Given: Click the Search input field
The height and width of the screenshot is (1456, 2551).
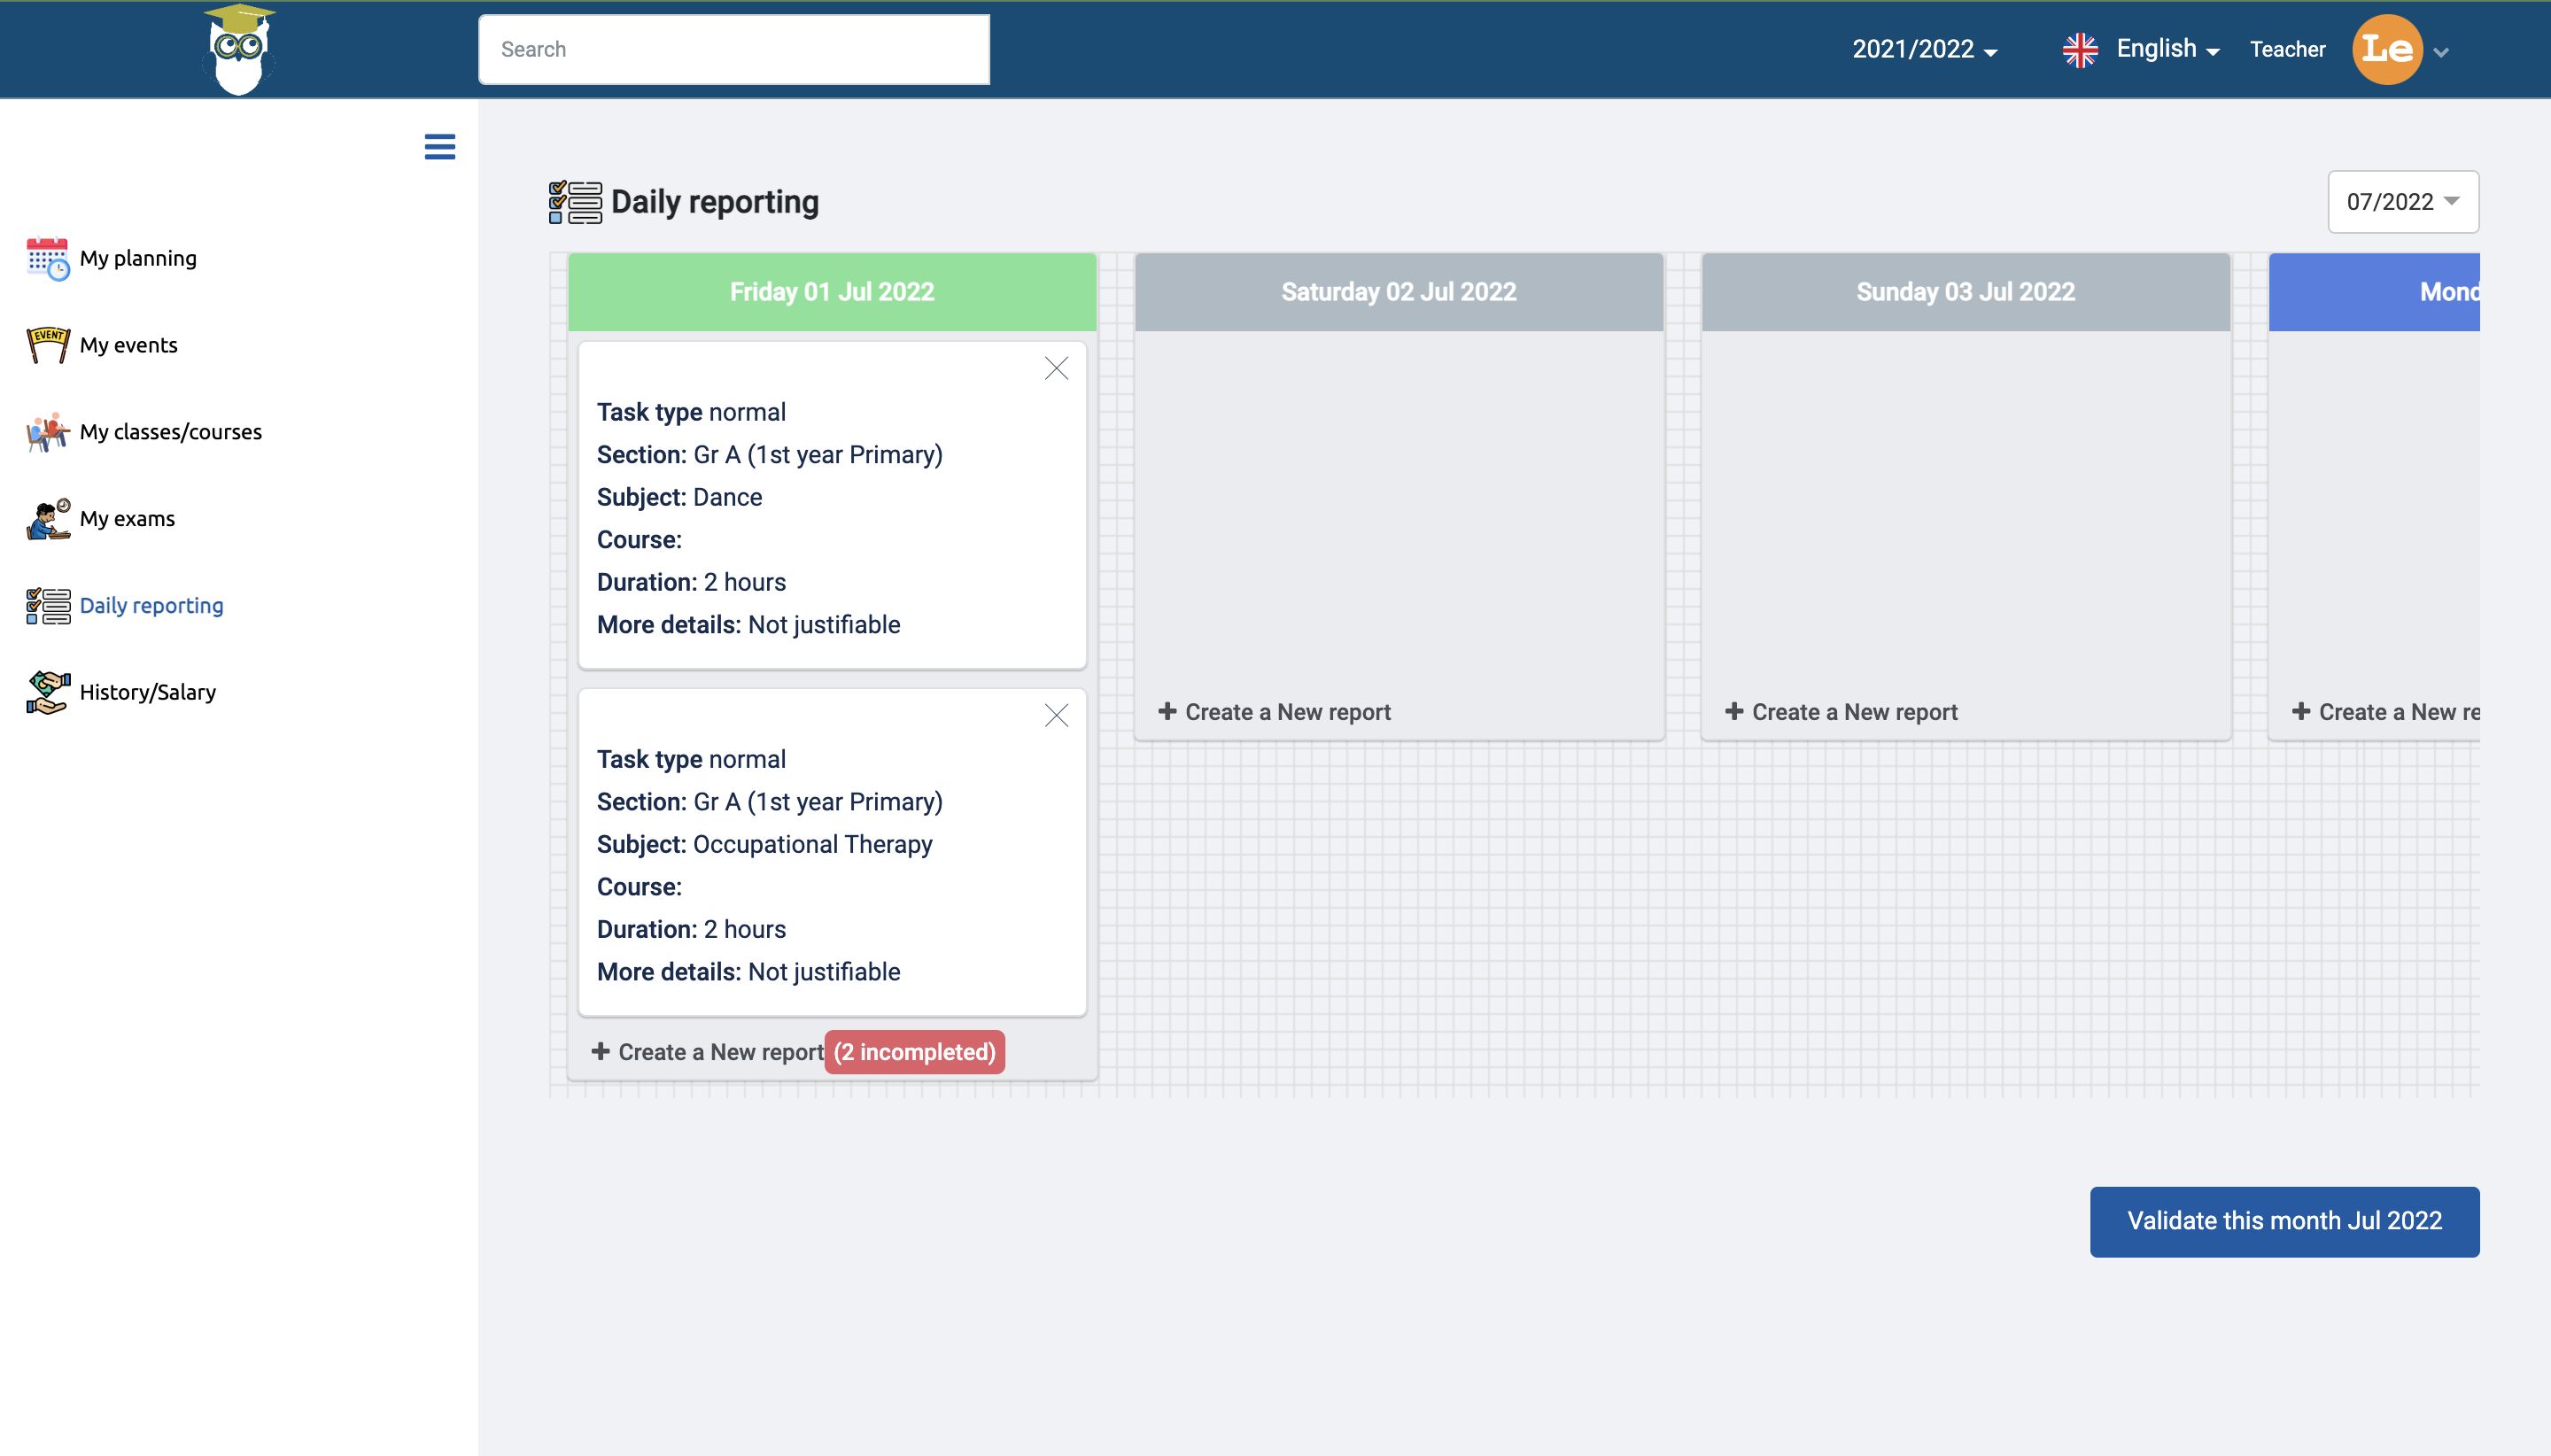Looking at the screenshot, I should click(733, 50).
